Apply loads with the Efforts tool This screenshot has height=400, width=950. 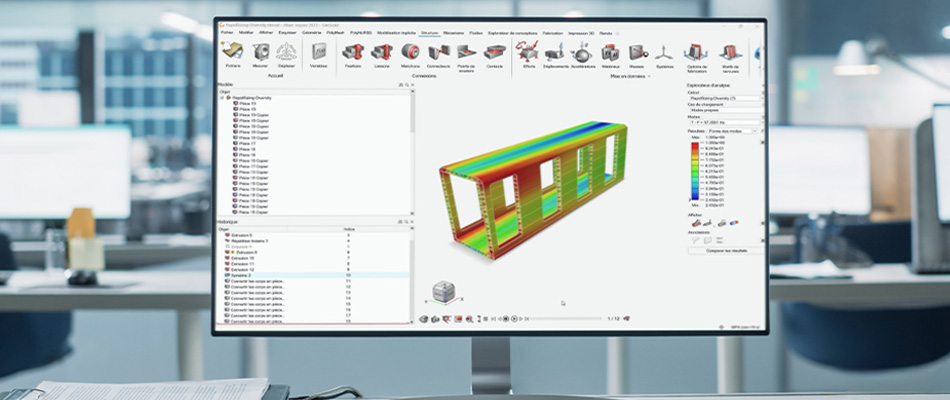[528, 54]
